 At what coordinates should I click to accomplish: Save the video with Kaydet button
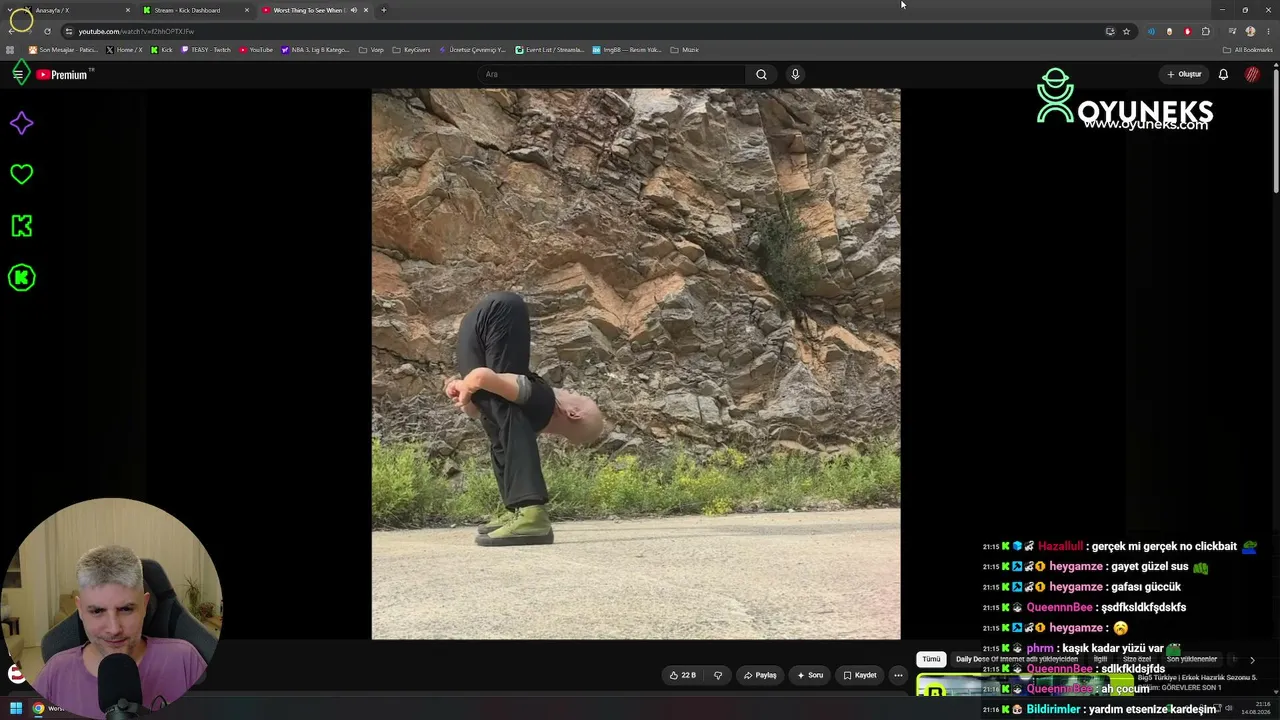[x=860, y=675]
